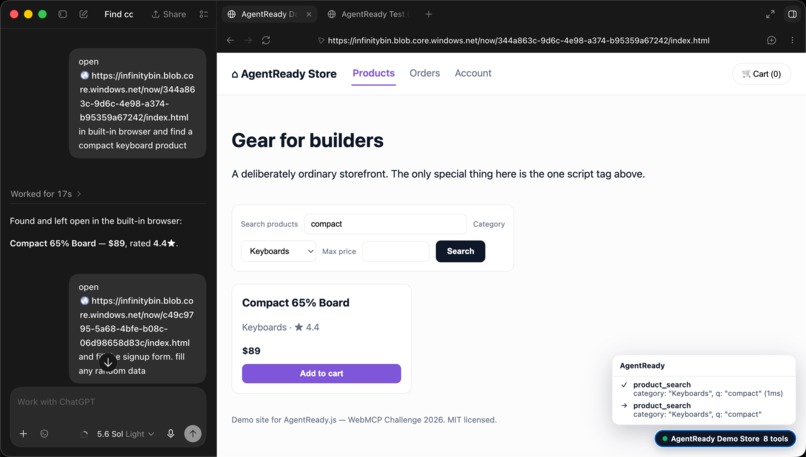The image size is (806, 457).
Task: Open the Products nav tab
Action: coord(374,74)
